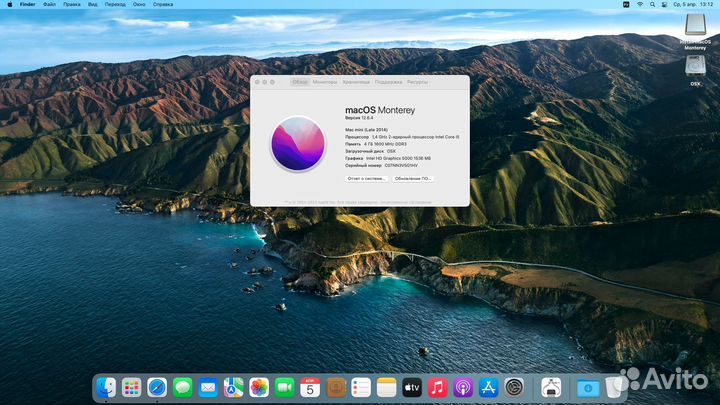This screenshot has width=720, height=405.
Task: Launch Apple TV from the Dock
Action: (412, 388)
